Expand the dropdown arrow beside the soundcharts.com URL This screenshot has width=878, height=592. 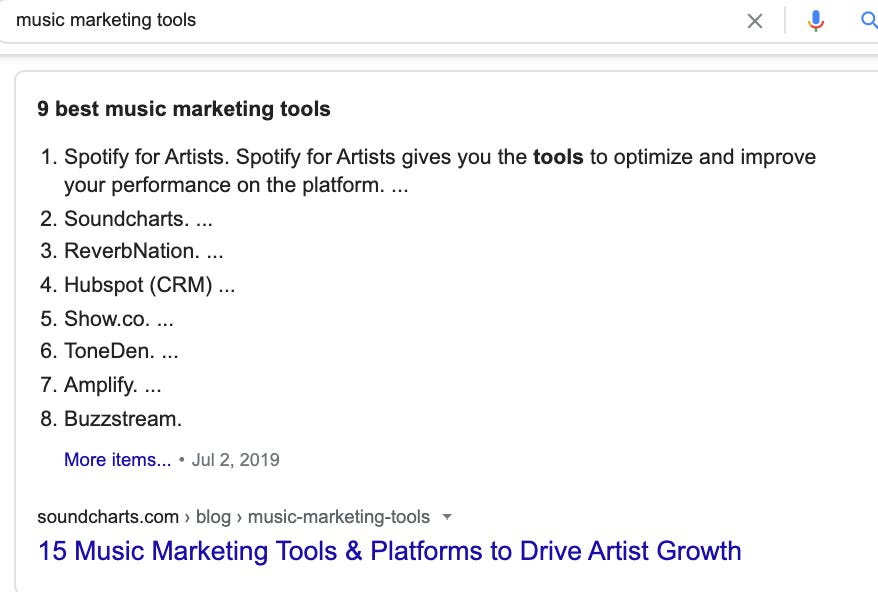[447, 517]
